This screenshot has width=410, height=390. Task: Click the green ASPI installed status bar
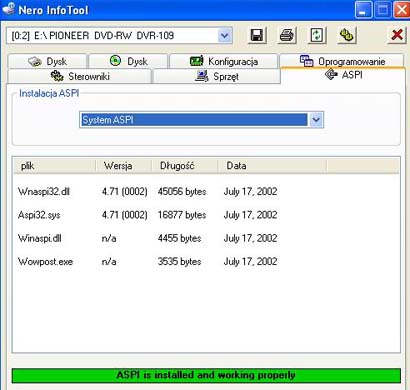click(206, 375)
